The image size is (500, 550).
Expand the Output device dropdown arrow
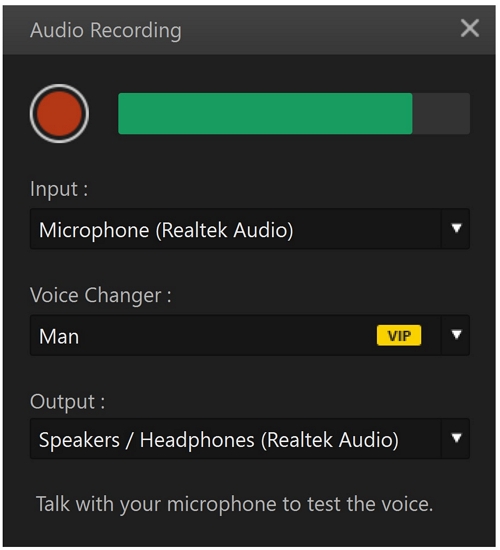coord(456,438)
